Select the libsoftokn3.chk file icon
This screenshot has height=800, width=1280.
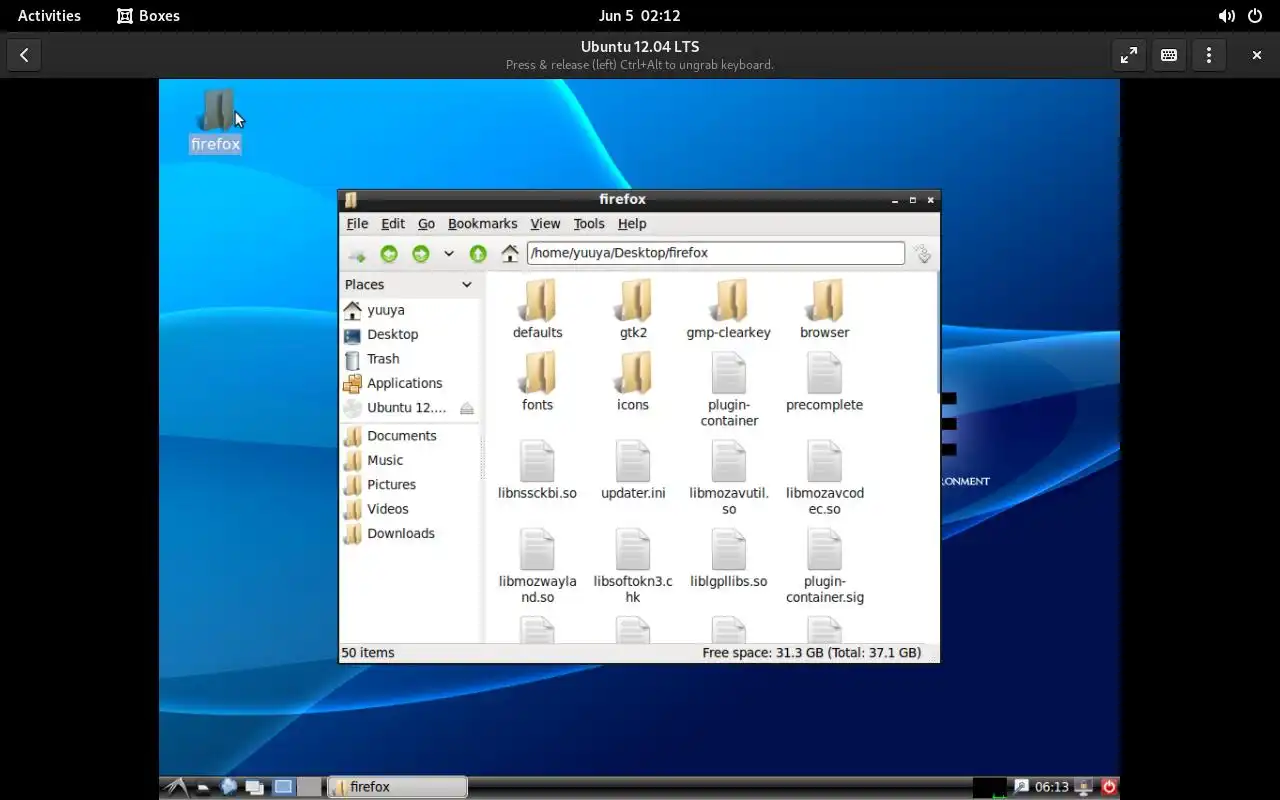633,549
